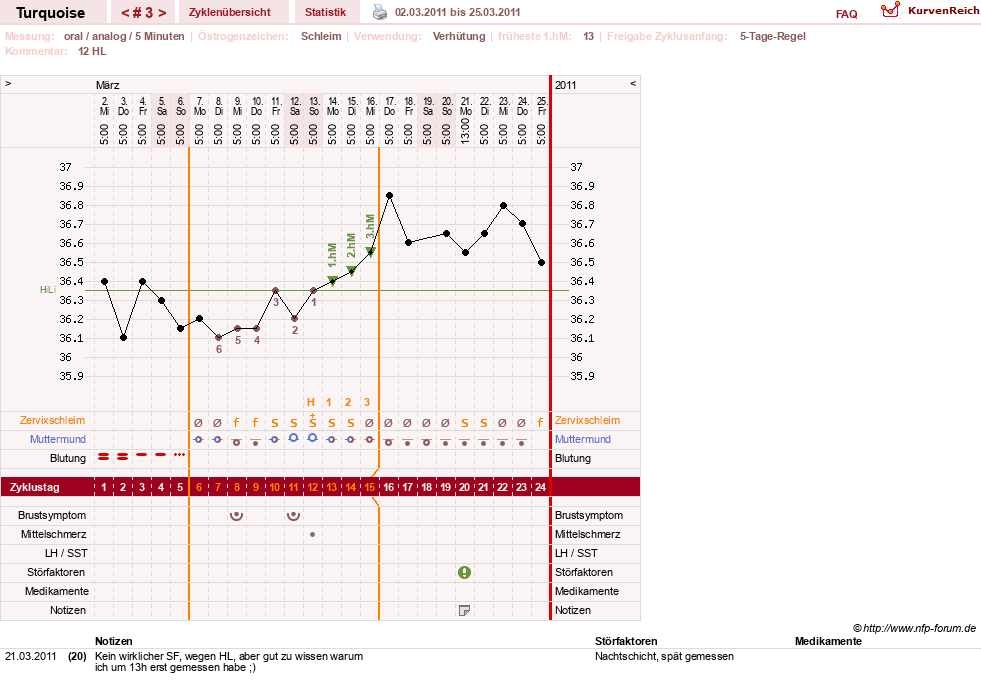Switch to Zyklenübersicht tab
981x694 pixels.
pyautogui.click(x=230, y=12)
